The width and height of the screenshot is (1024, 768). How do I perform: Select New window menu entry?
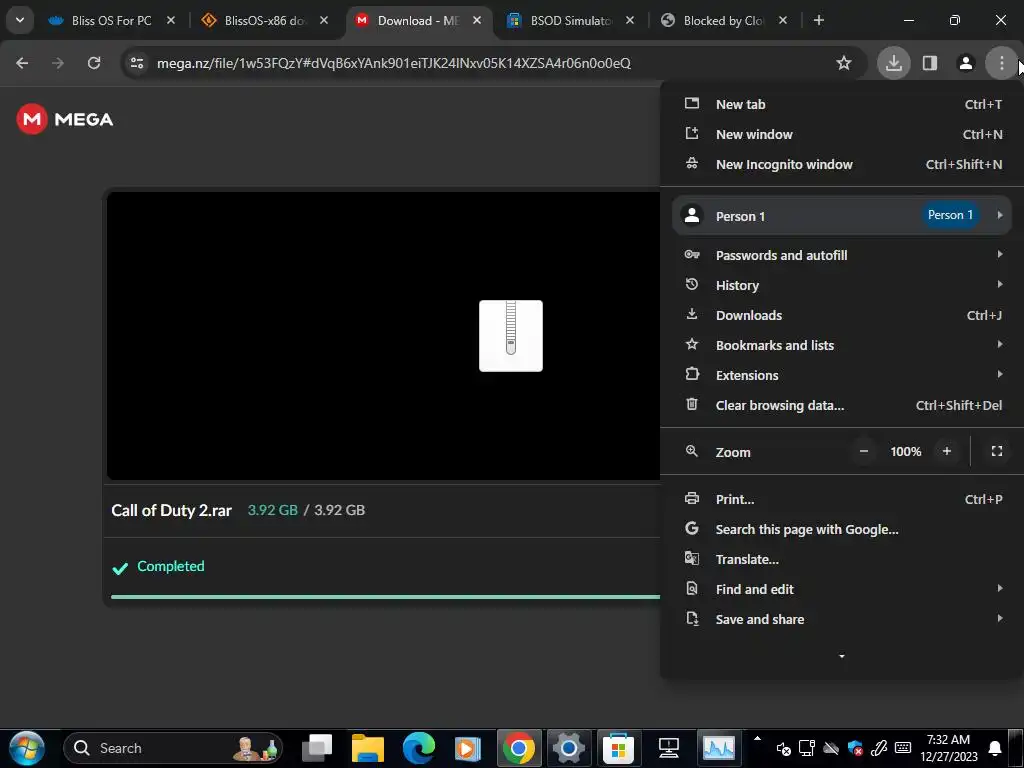(841, 135)
